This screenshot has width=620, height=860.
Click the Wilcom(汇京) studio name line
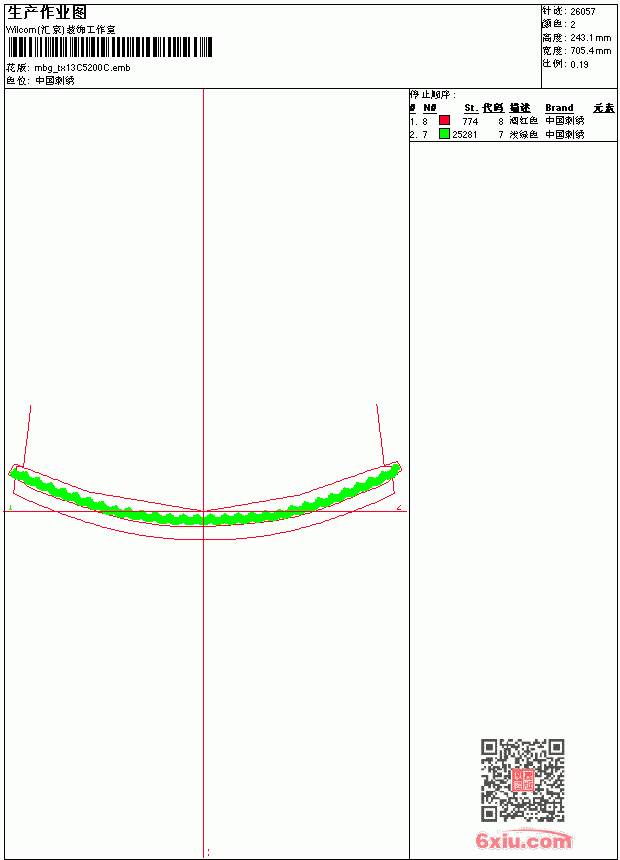60,30
